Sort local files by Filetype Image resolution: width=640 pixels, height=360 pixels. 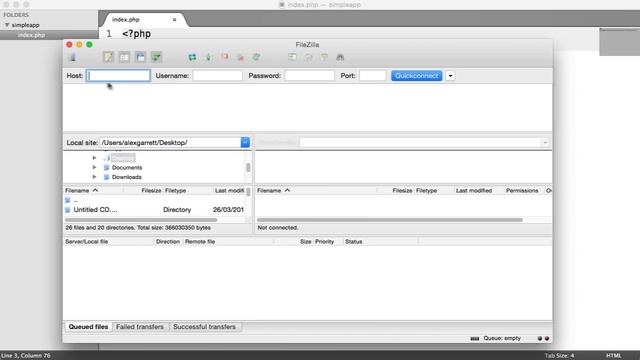point(176,191)
